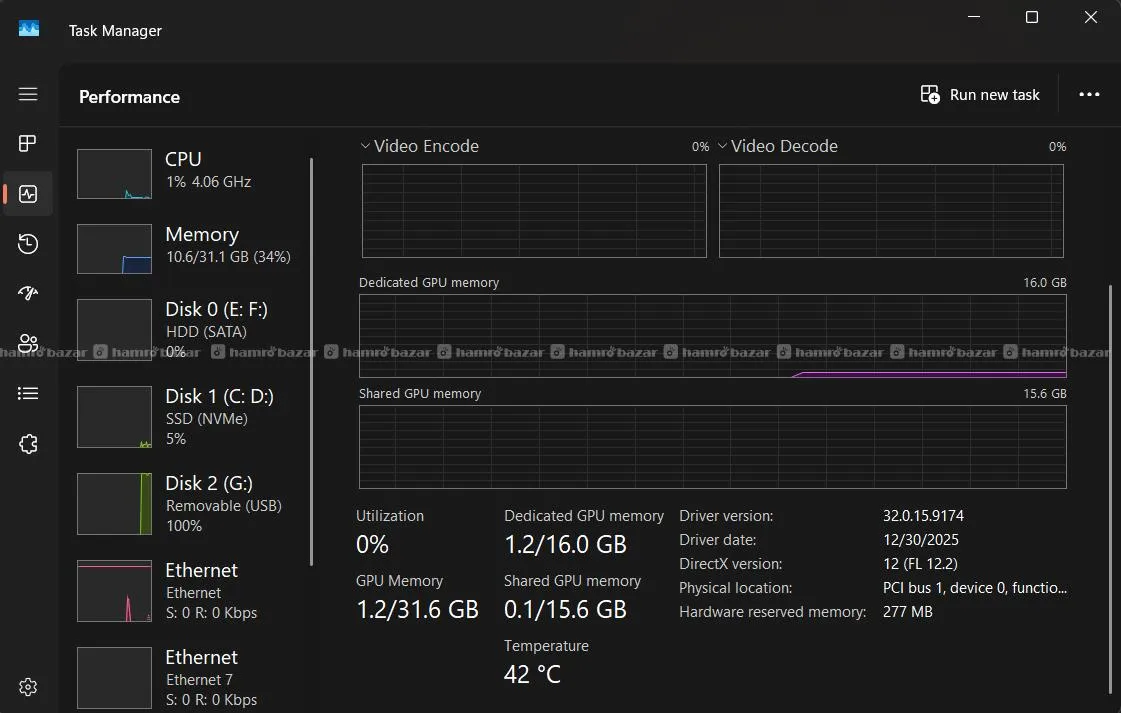Click the Task Manager app icon
The height and width of the screenshot is (713, 1121).
click(x=29, y=29)
